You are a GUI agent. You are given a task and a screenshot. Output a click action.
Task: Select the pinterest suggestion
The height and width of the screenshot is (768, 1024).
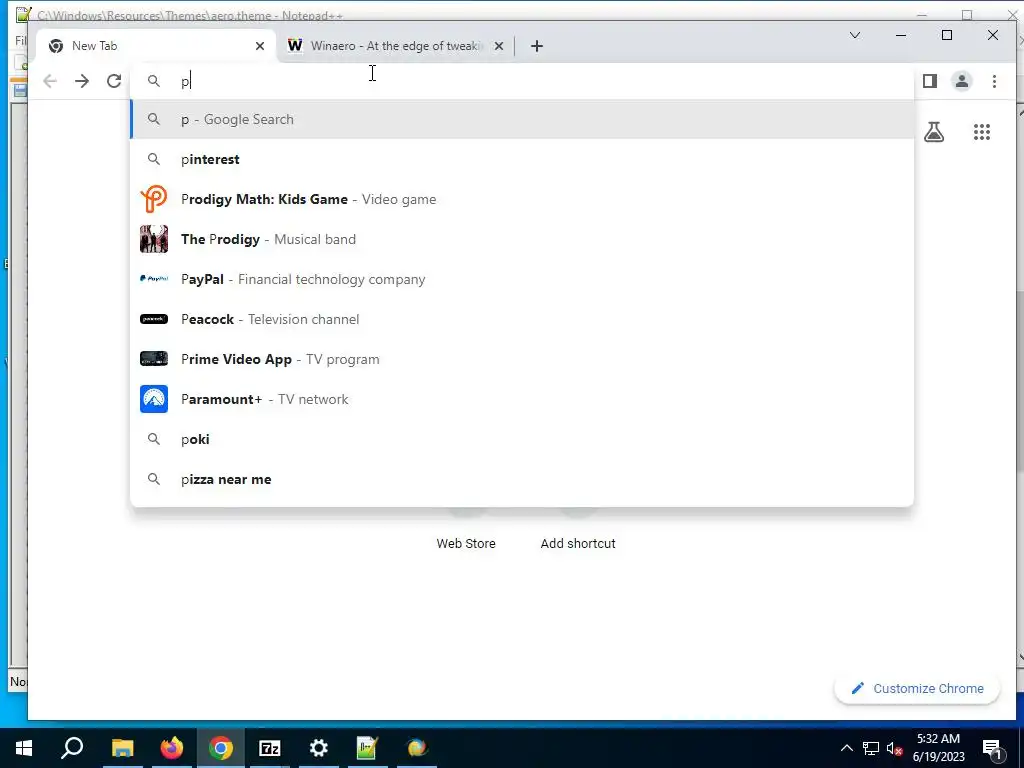pyautogui.click(x=522, y=159)
